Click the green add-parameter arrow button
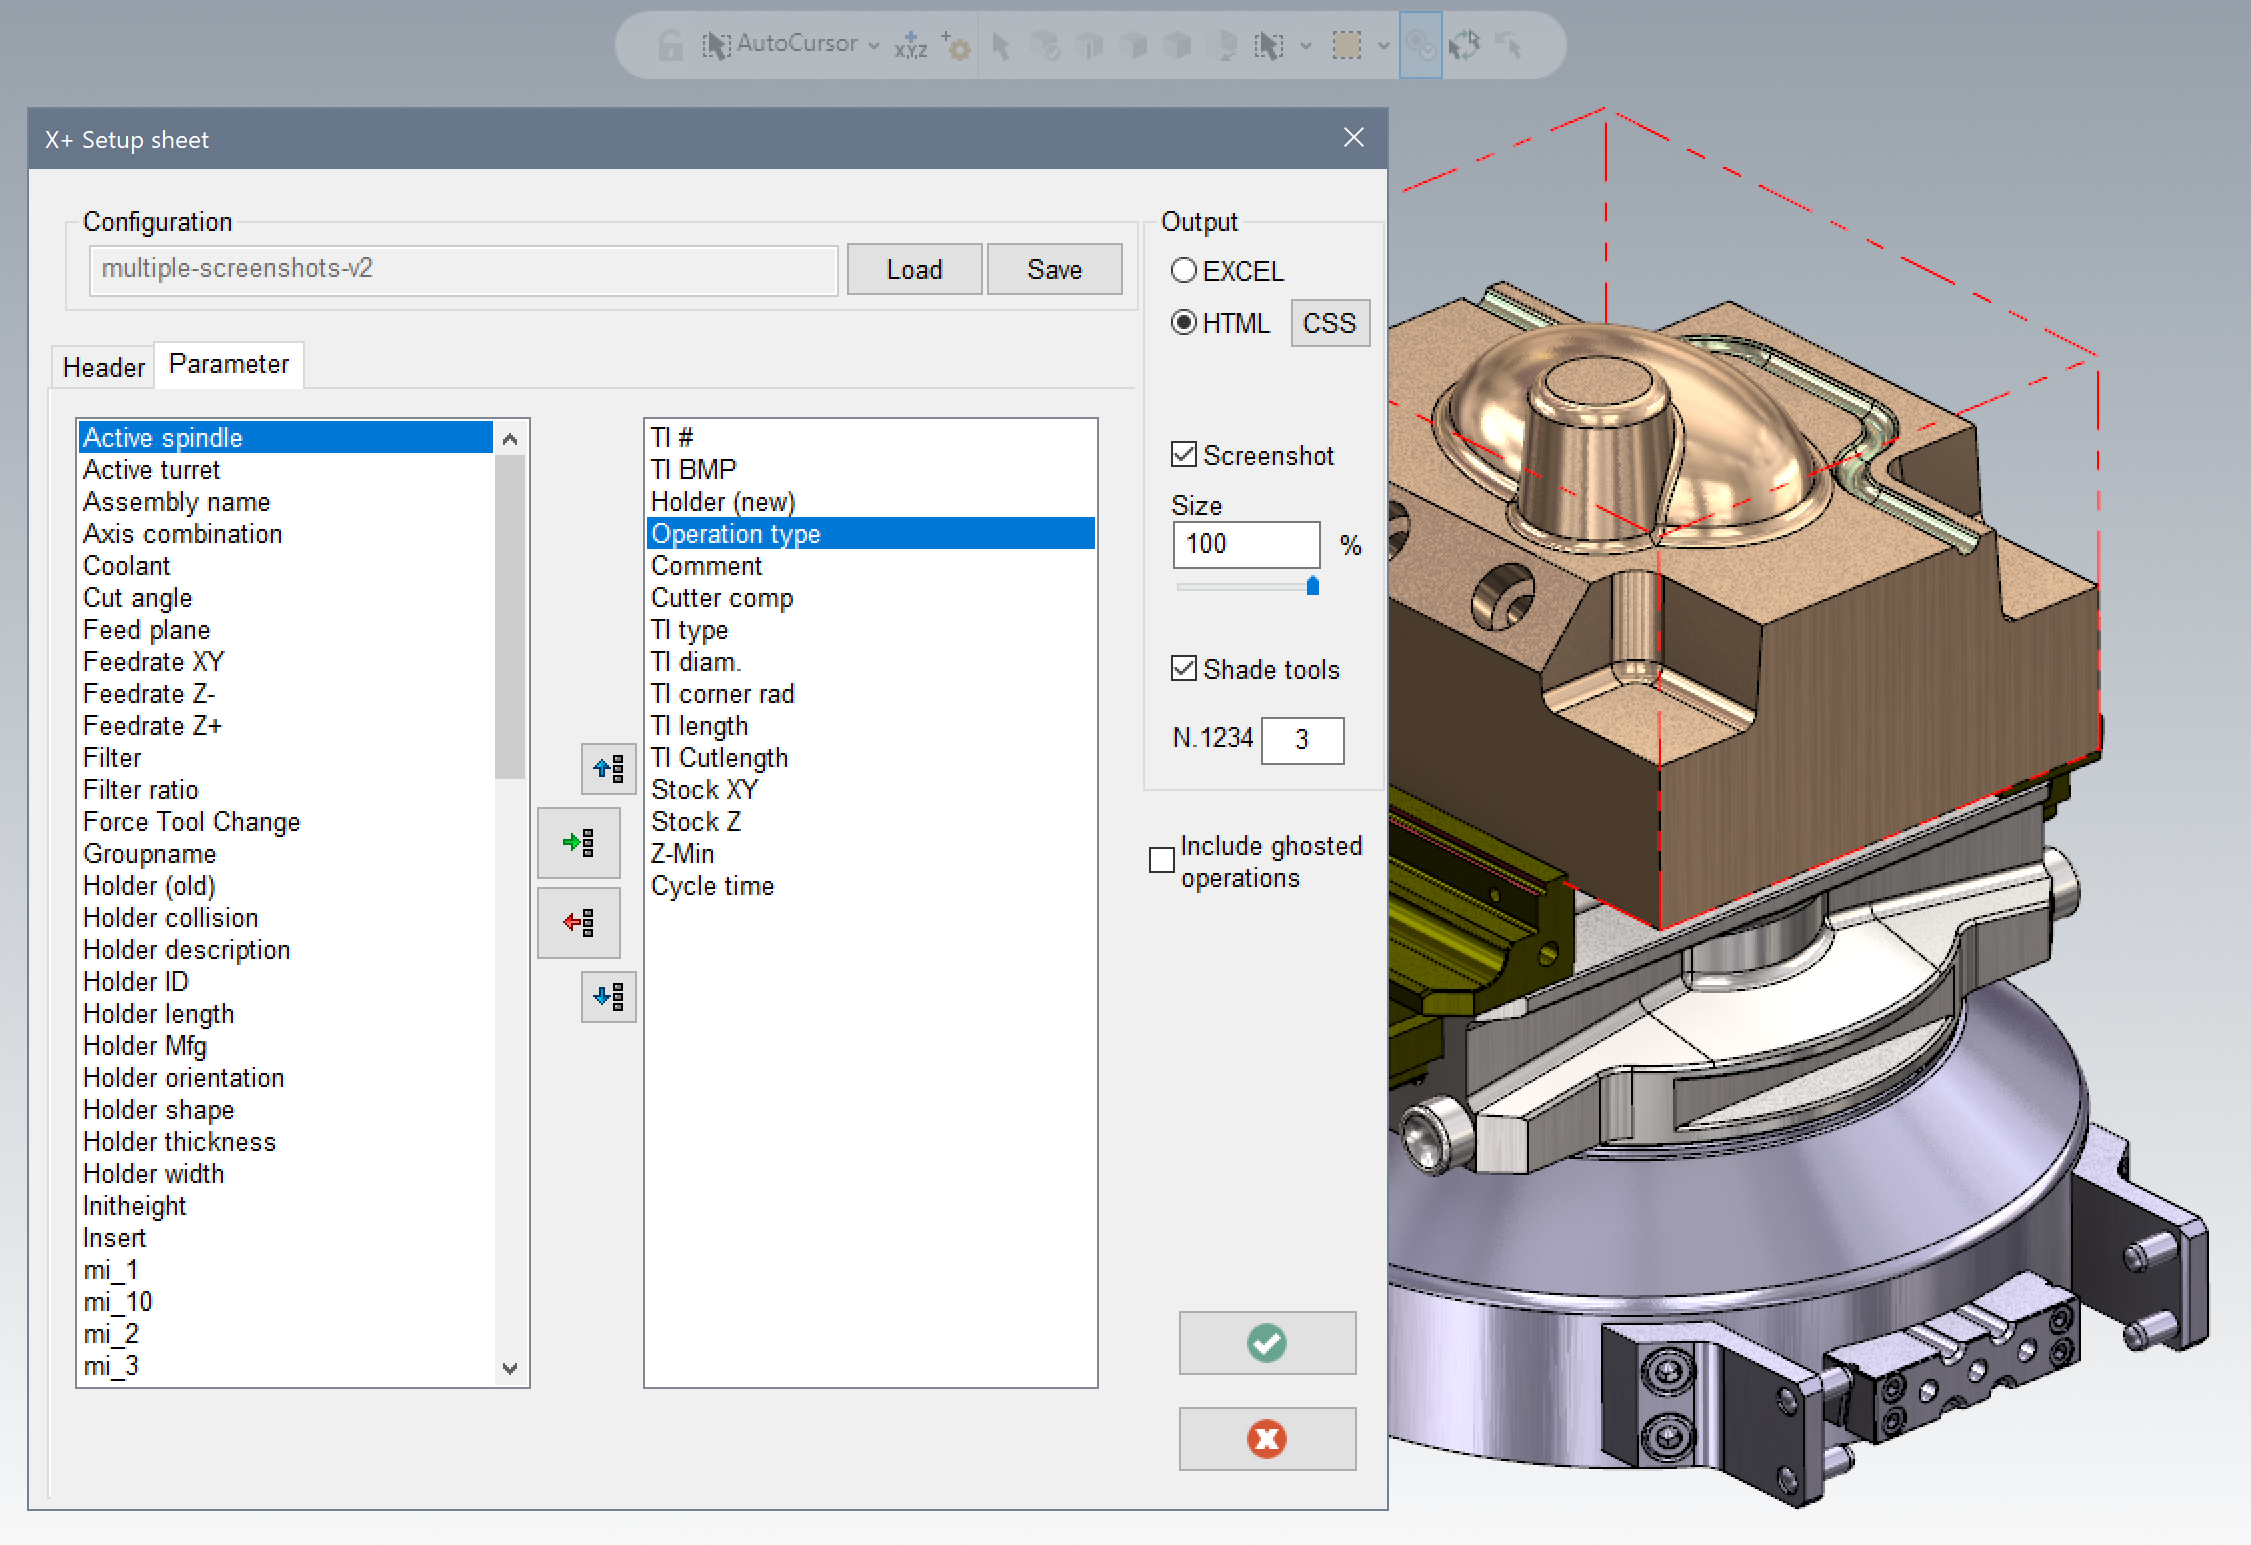The width and height of the screenshot is (2251, 1545). tap(579, 843)
